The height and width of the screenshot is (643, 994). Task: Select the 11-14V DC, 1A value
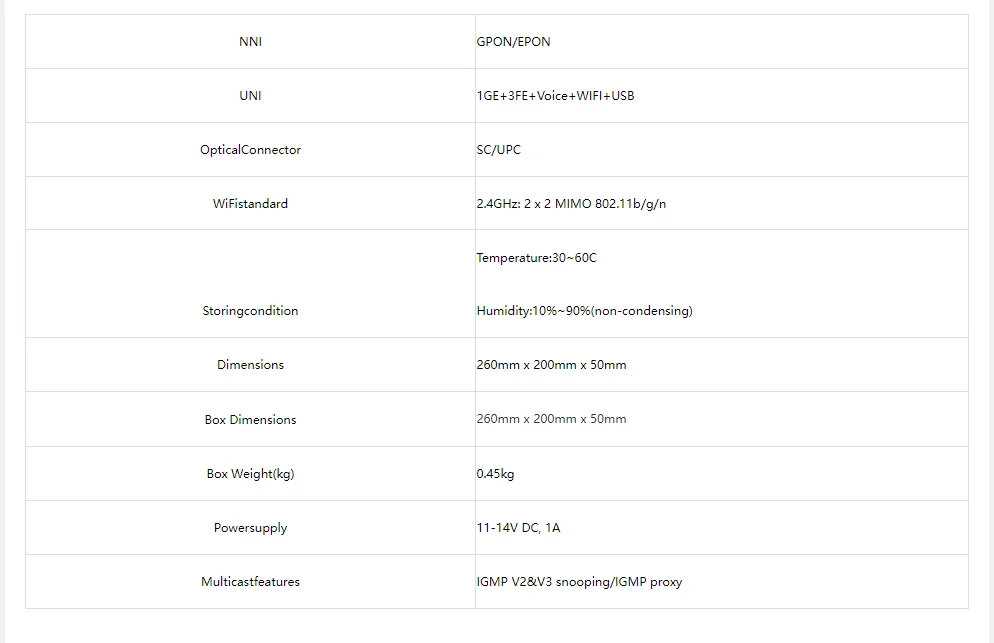click(x=519, y=528)
